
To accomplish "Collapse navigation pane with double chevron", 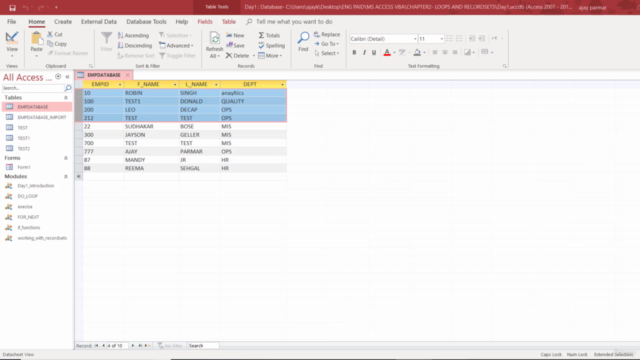I will point(67,77).
